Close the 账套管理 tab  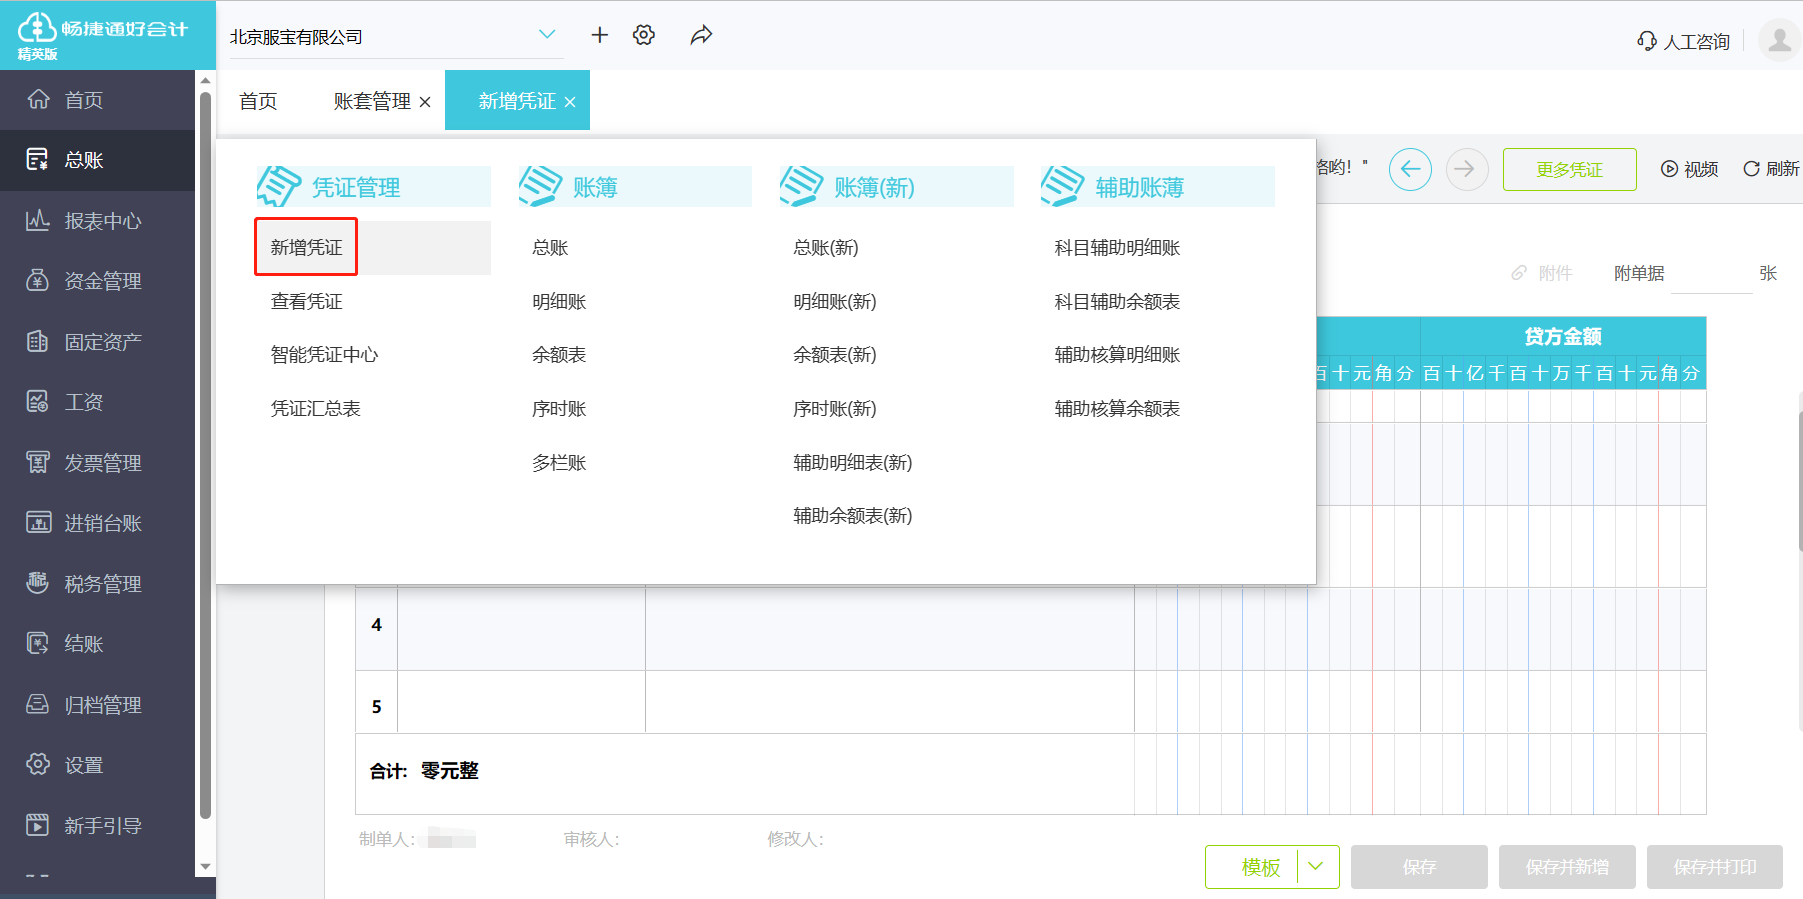tap(425, 102)
